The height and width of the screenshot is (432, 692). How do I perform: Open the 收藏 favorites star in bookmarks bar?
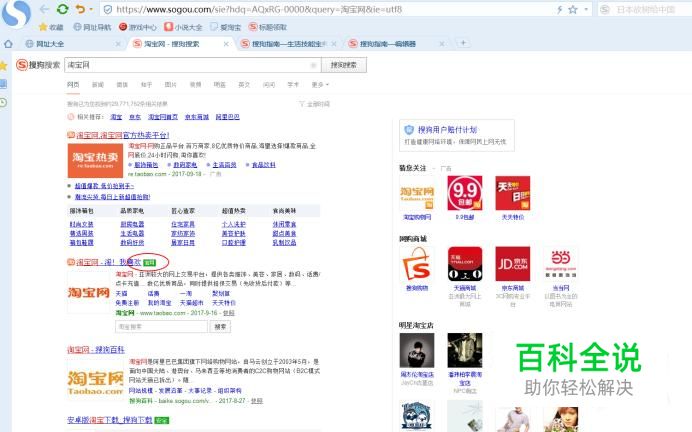coord(51,27)
